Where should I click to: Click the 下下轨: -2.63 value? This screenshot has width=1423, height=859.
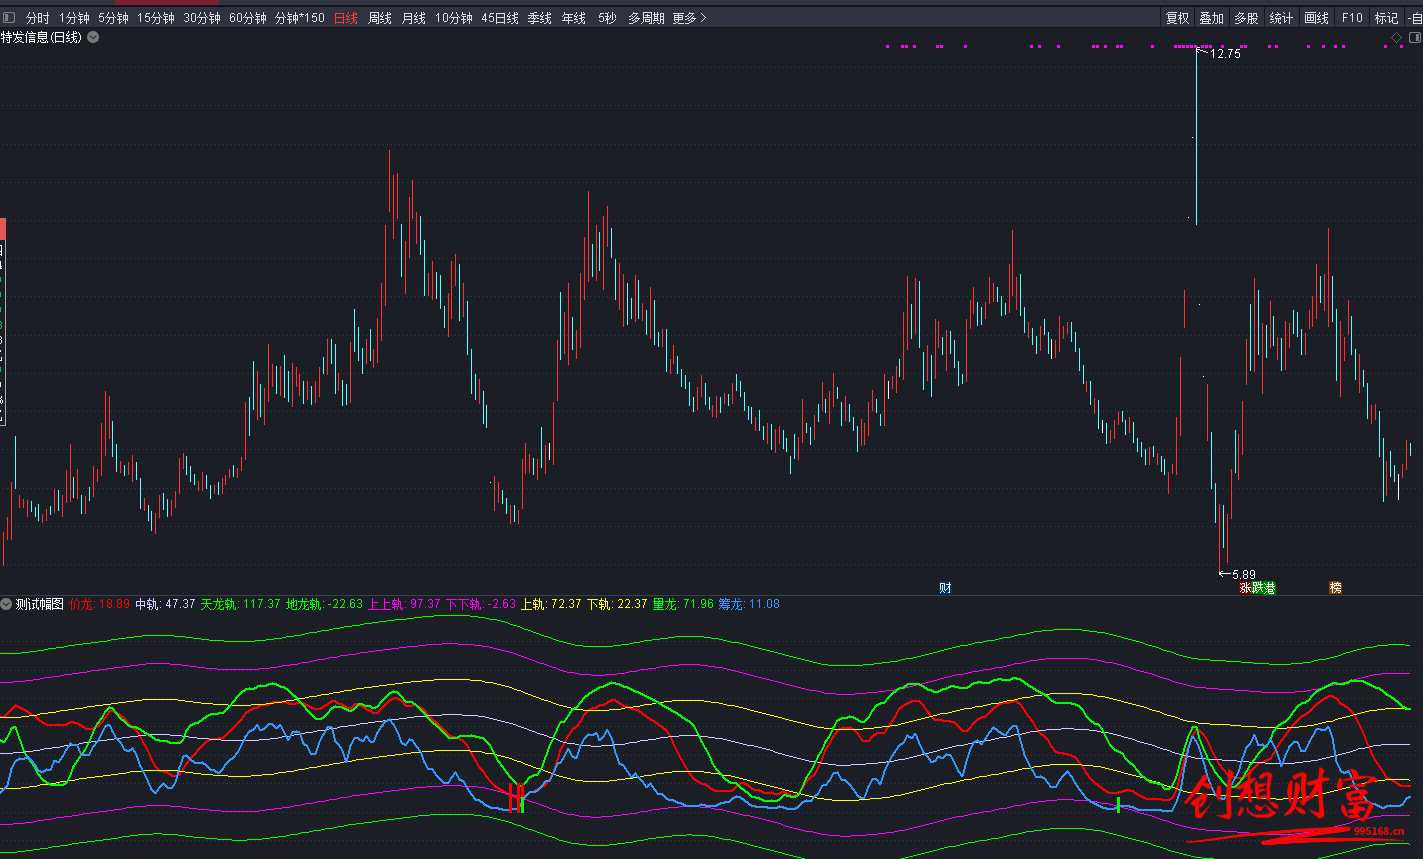(481, 604)
